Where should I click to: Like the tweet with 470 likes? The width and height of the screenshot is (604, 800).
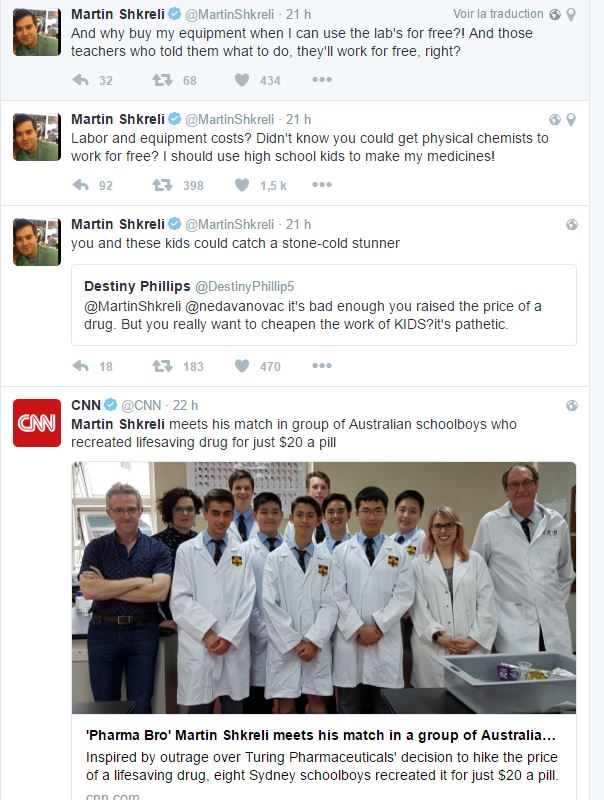click(x=242, y=366)
